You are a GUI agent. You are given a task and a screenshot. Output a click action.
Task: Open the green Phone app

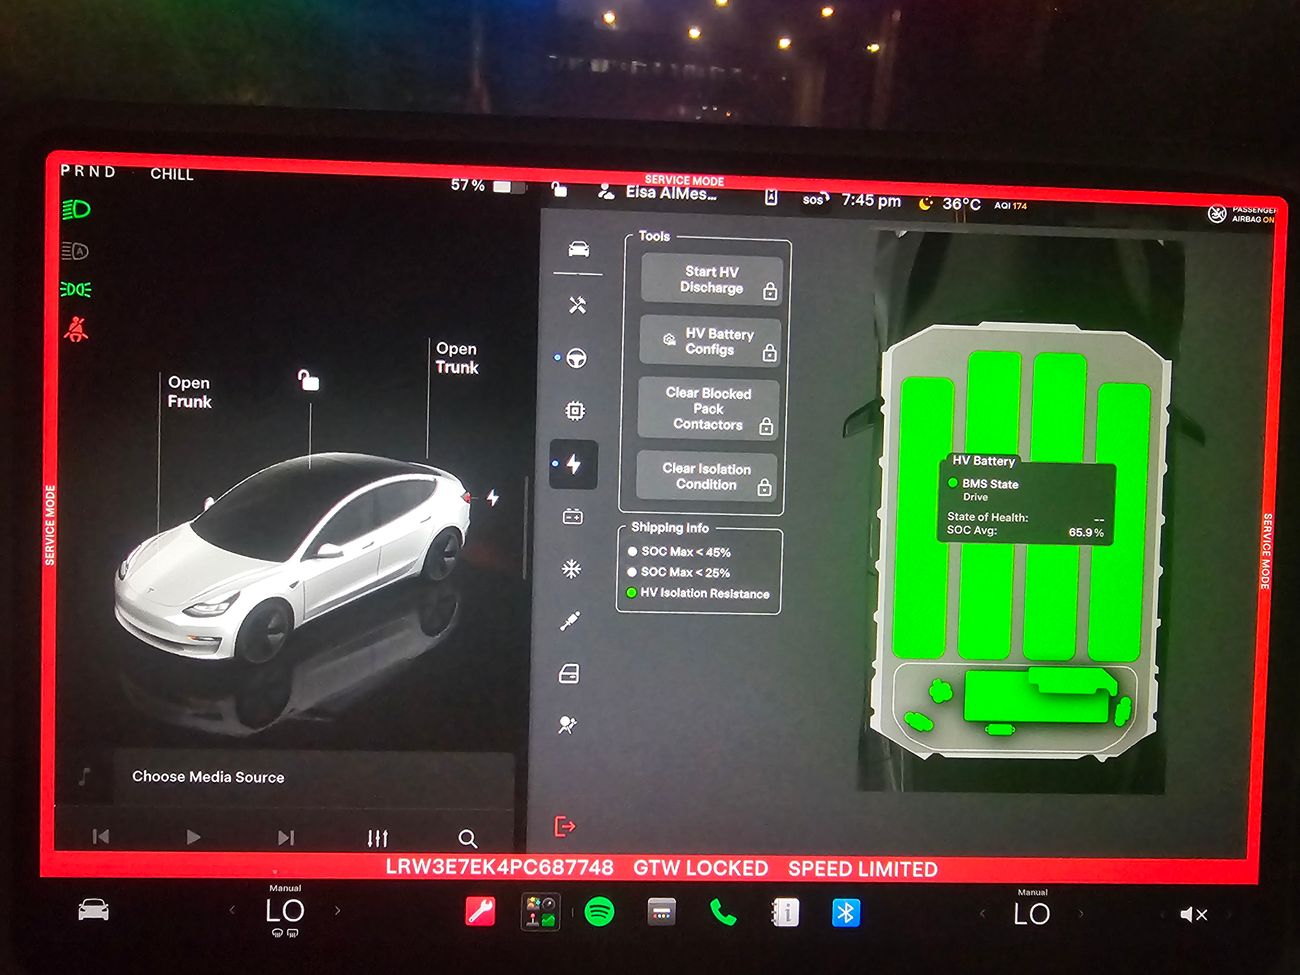[723, 912]
